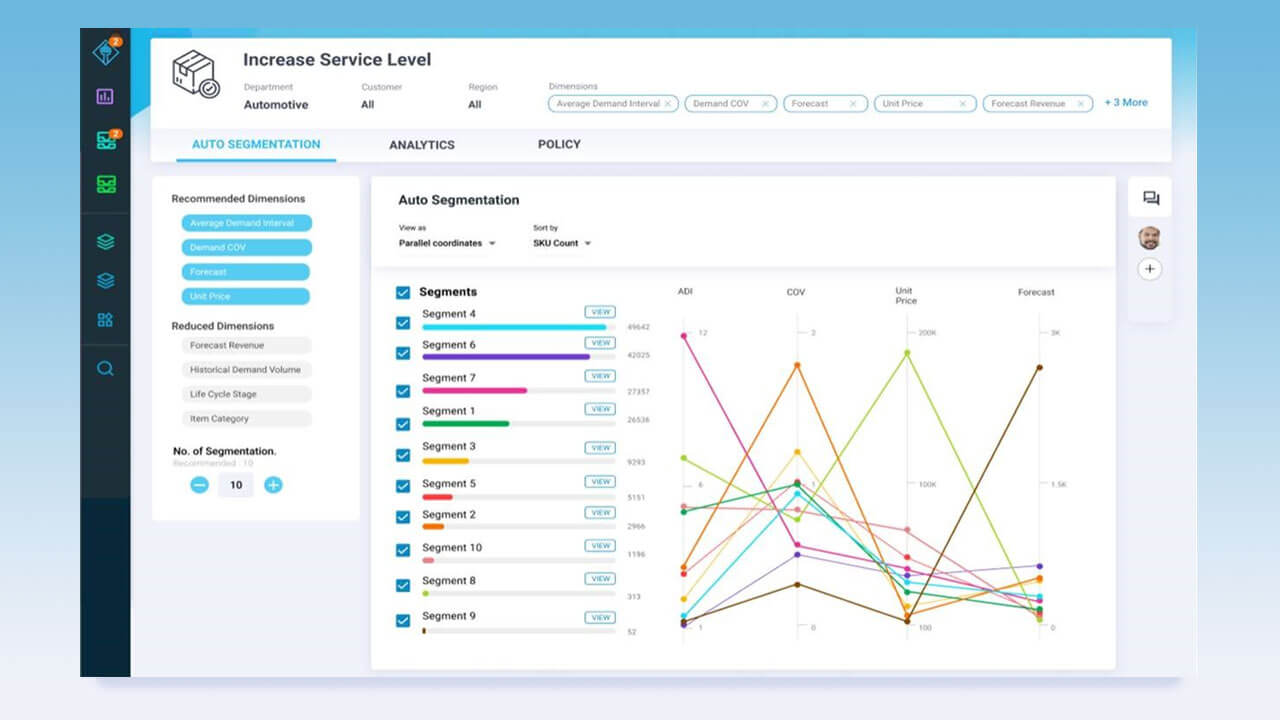1280x720 pixels.
Task: Remove the Demand COV dimension chip
Action: tap(765, 104)
